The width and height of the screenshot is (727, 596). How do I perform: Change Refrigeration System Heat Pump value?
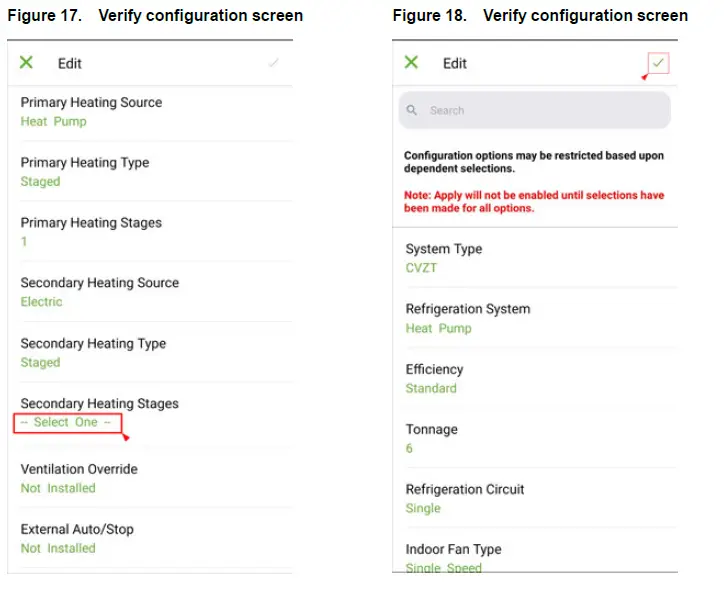click(438, 328)
